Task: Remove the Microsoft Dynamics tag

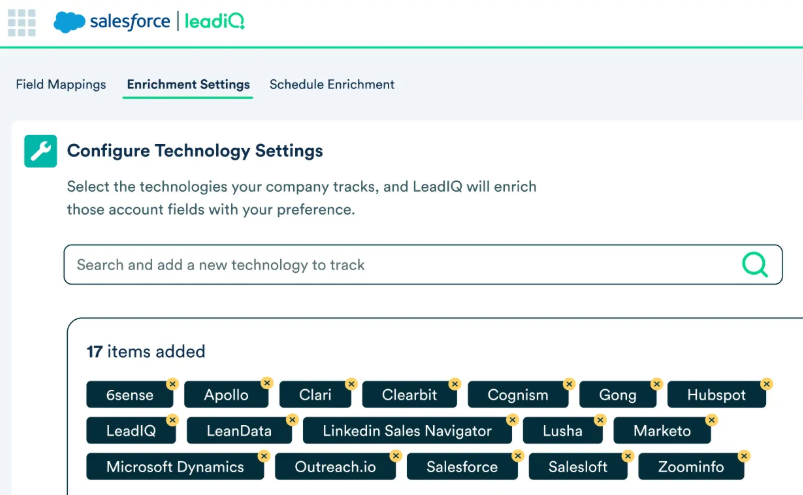Action: (x=264, y=456)
